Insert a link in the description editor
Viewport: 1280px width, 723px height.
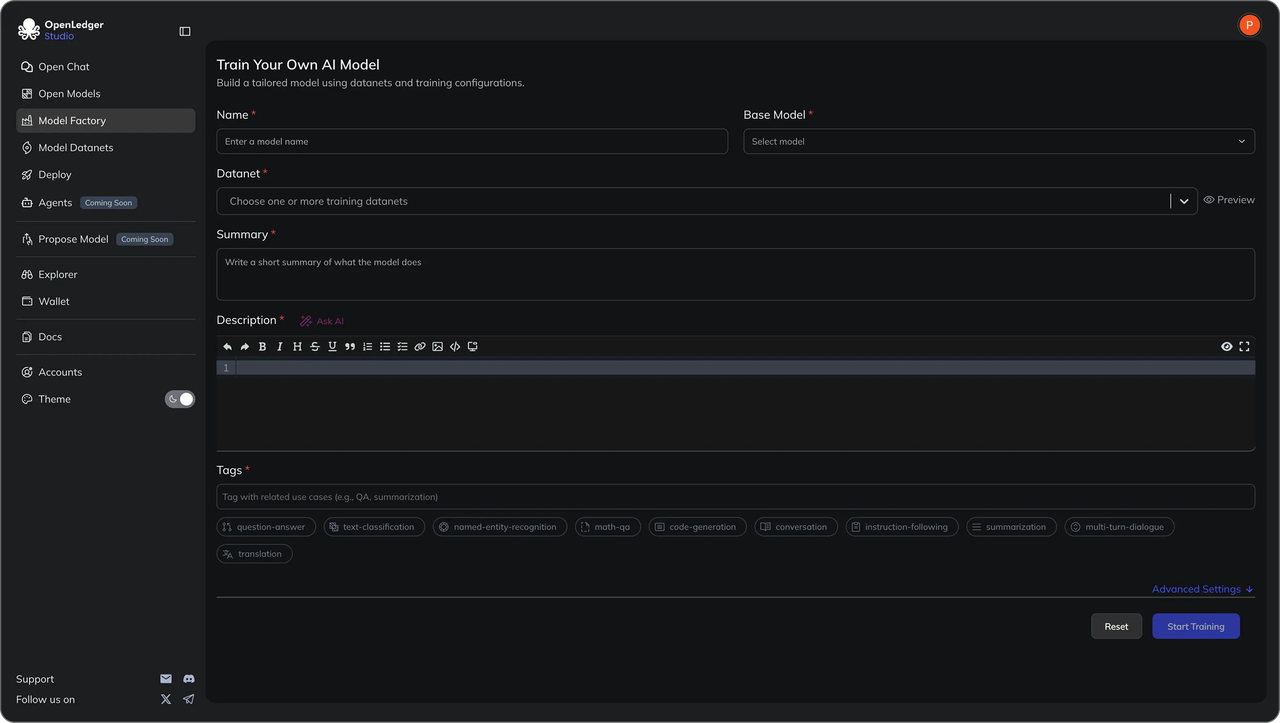[x=420, y=346]
